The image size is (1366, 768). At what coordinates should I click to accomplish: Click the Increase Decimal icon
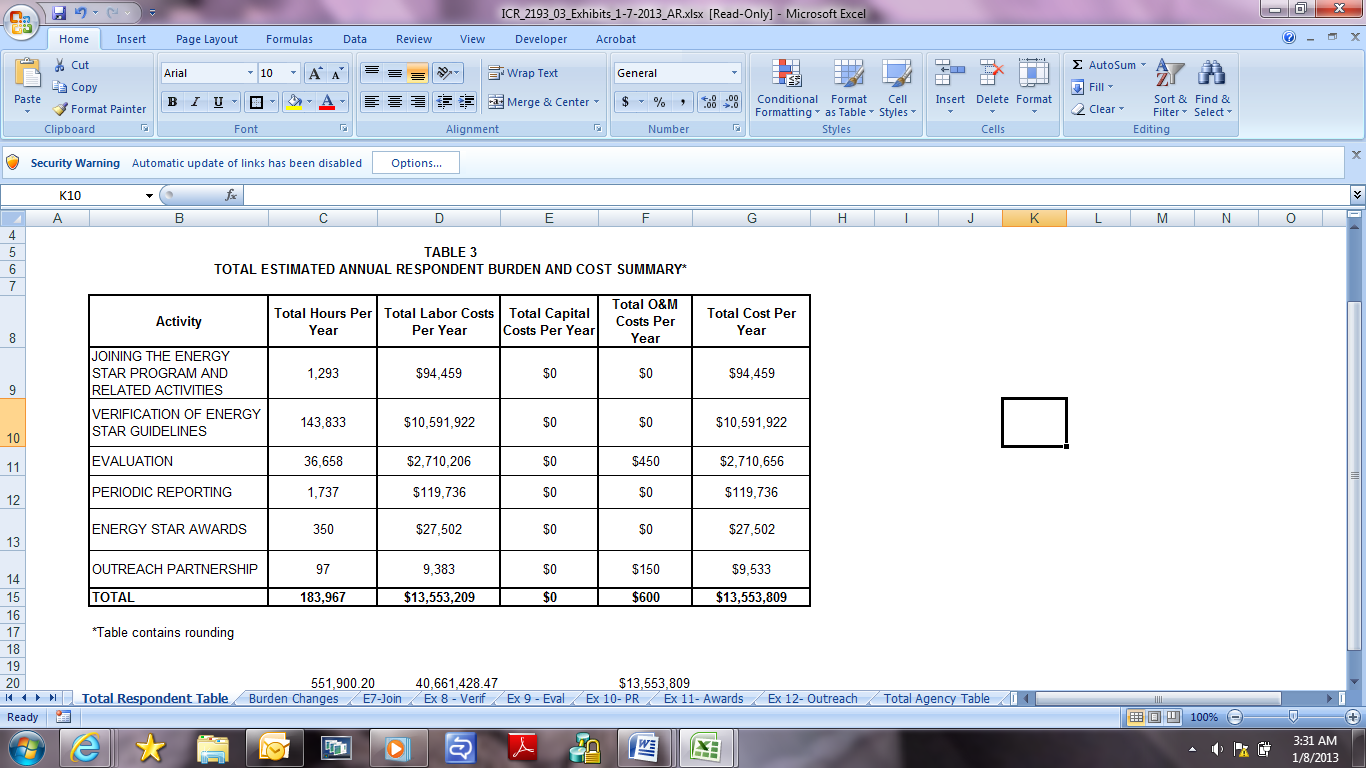(709, 102)
